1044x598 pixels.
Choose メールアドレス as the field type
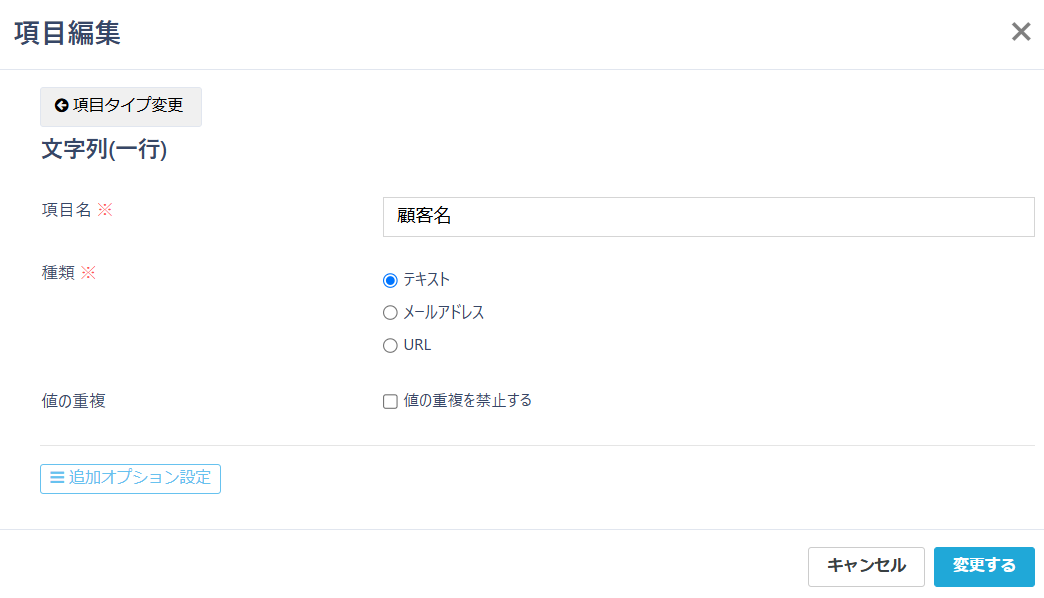point(389,312)
